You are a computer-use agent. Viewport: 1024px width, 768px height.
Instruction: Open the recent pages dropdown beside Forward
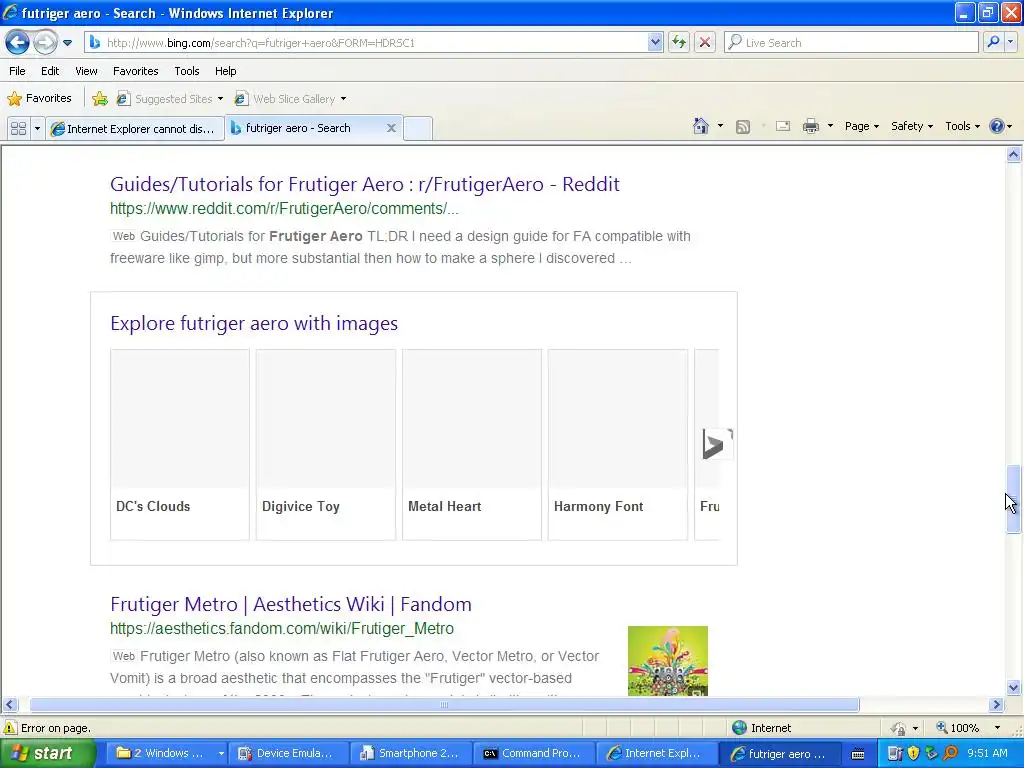click(67, 43)
